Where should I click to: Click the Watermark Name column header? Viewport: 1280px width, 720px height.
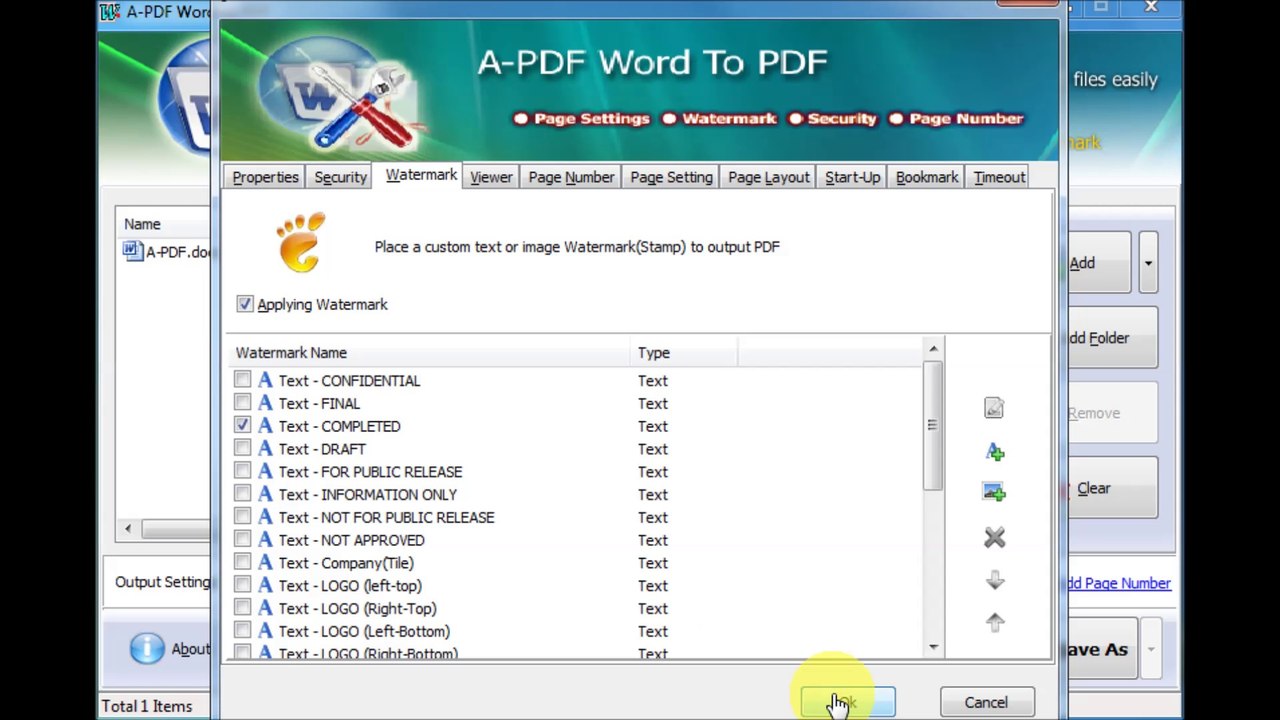(431, 352)
